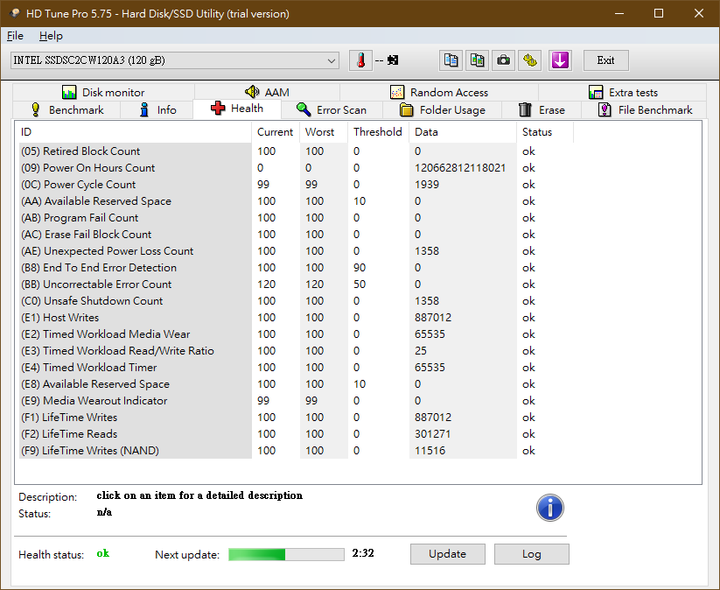
Task: Click the Update button
Action: (447, 554)
